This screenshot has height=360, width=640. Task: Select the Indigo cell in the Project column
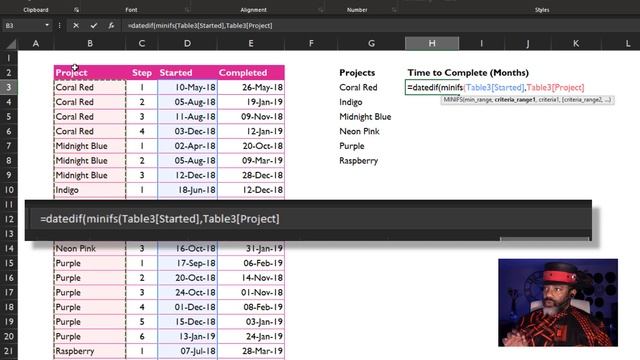[x=90, y=190]
